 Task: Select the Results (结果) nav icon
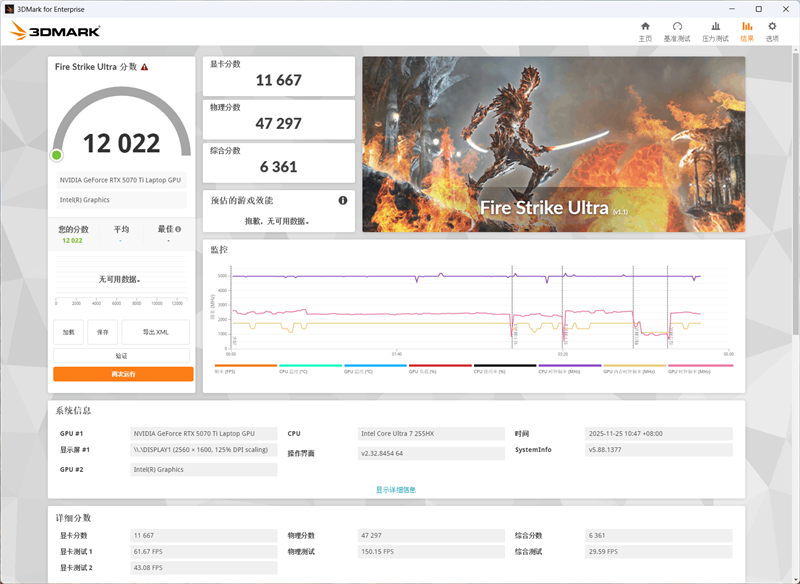point(747,31)
